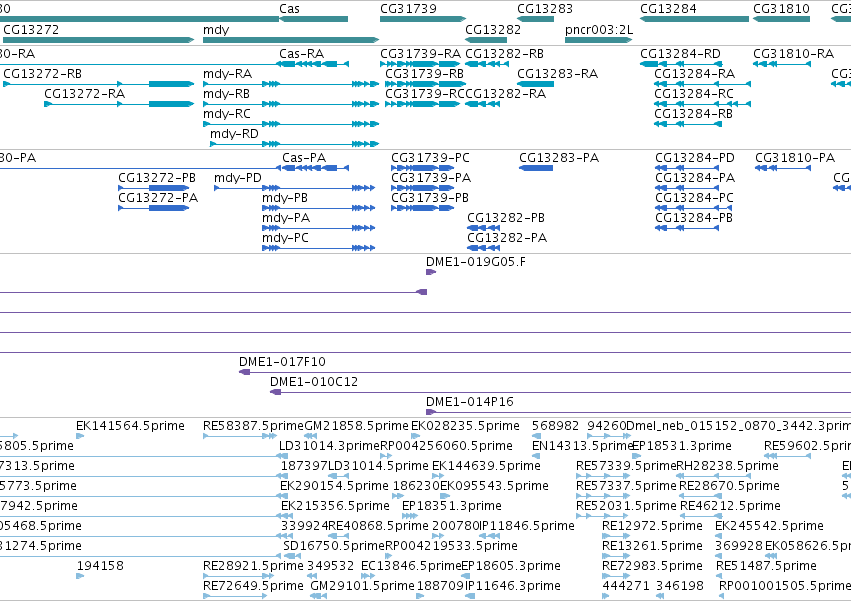Click protein label mdy-PD

238,178
